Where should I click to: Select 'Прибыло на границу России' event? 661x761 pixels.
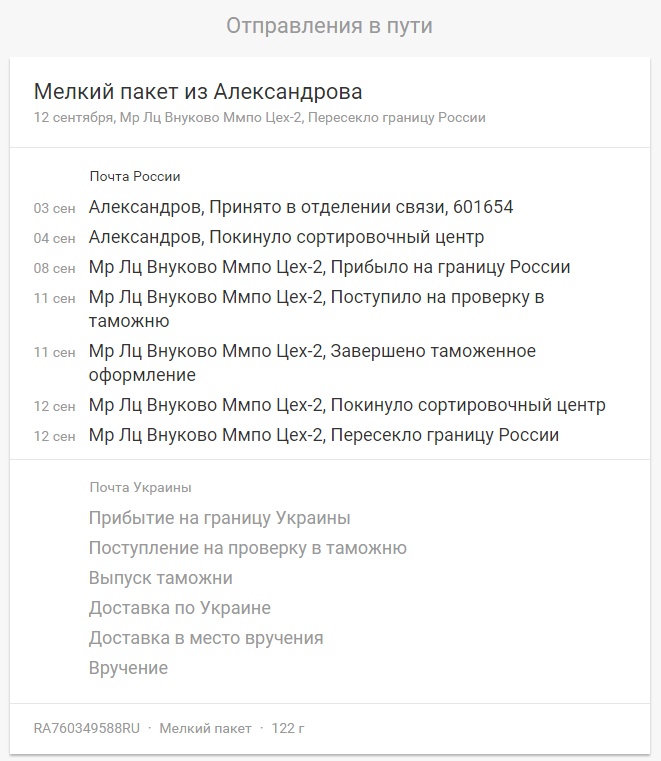pos(329,267)
